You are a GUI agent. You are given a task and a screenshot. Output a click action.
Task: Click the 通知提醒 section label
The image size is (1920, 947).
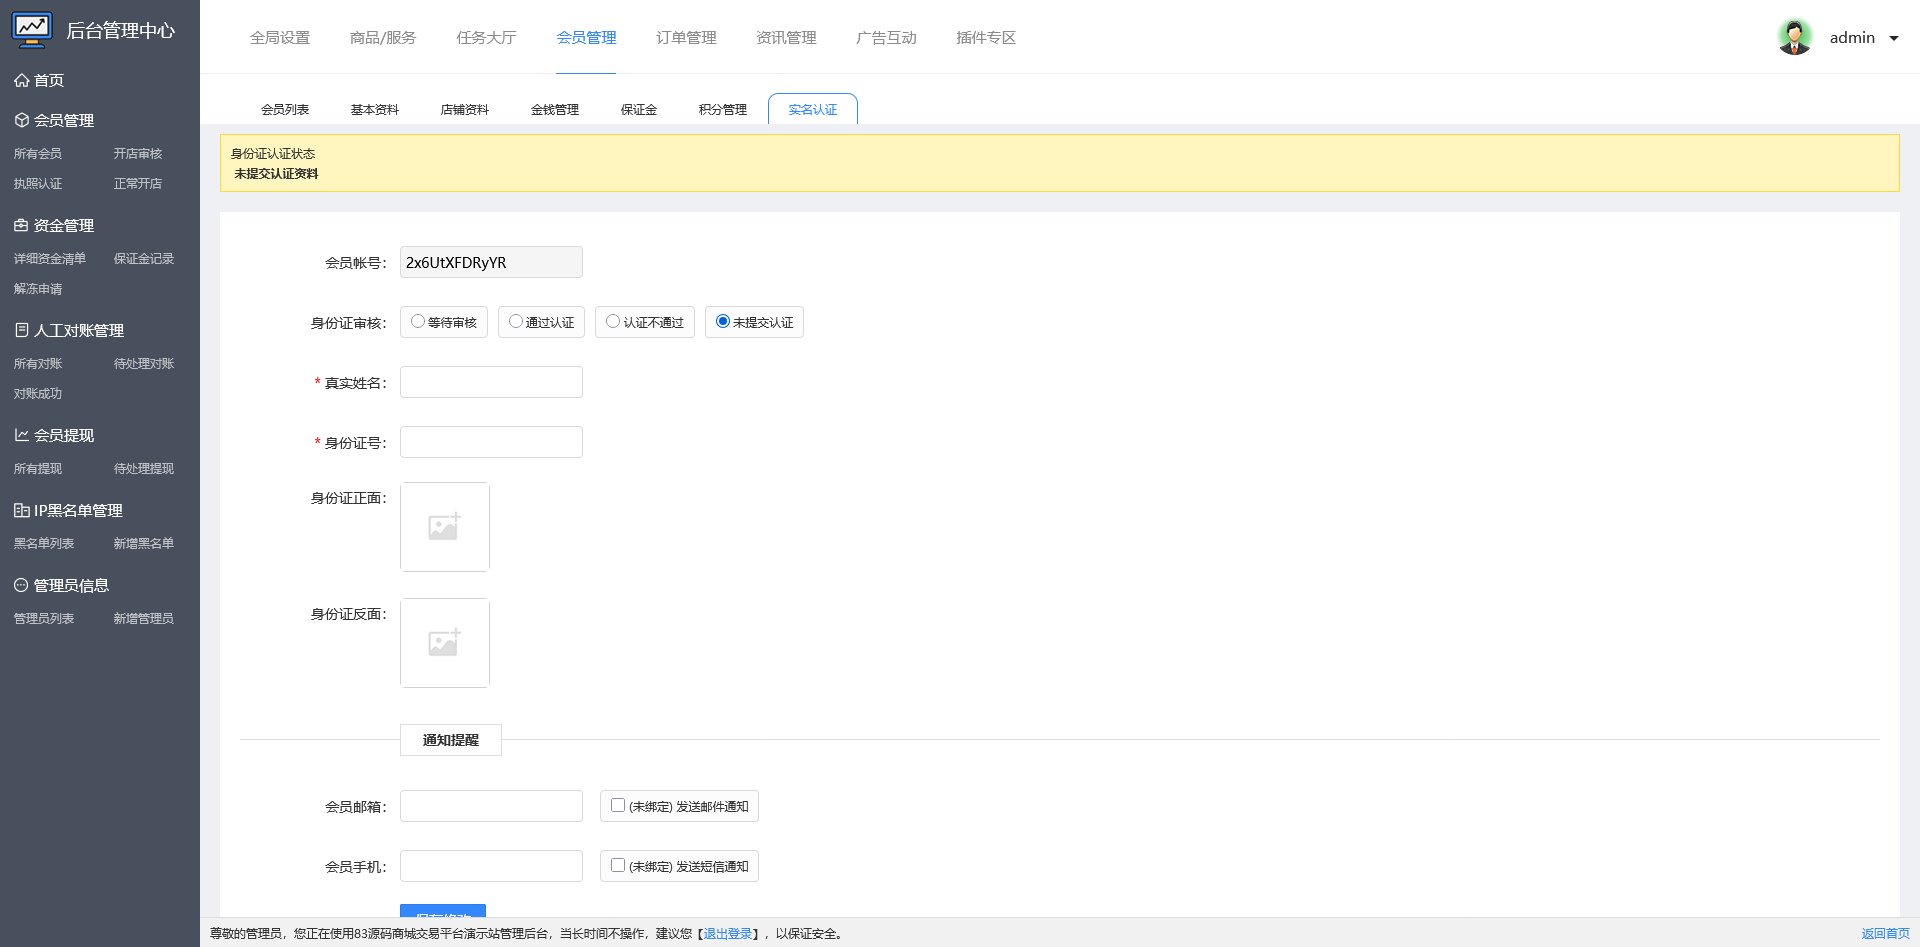point(451,740)
